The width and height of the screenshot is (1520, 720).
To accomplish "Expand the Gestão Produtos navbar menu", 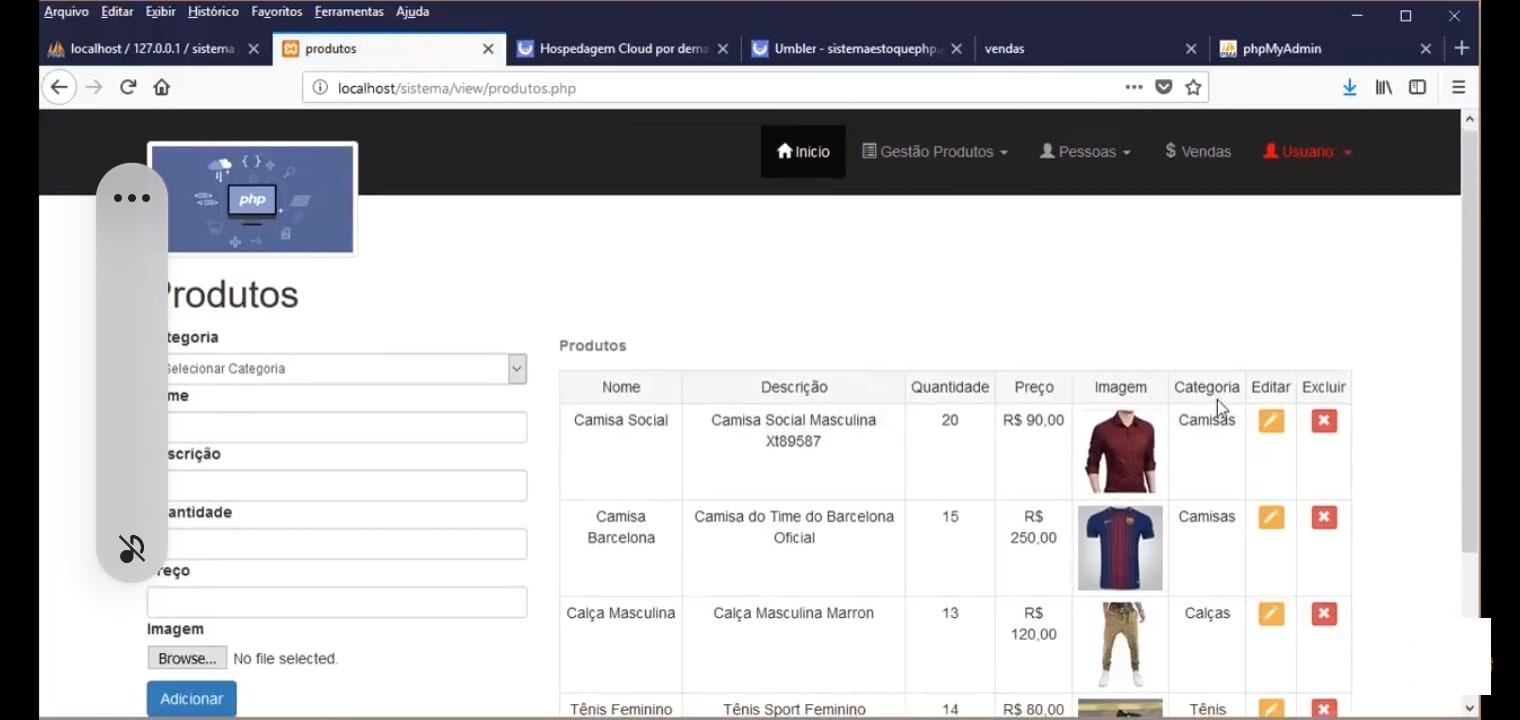I will [x=935, y=152].
